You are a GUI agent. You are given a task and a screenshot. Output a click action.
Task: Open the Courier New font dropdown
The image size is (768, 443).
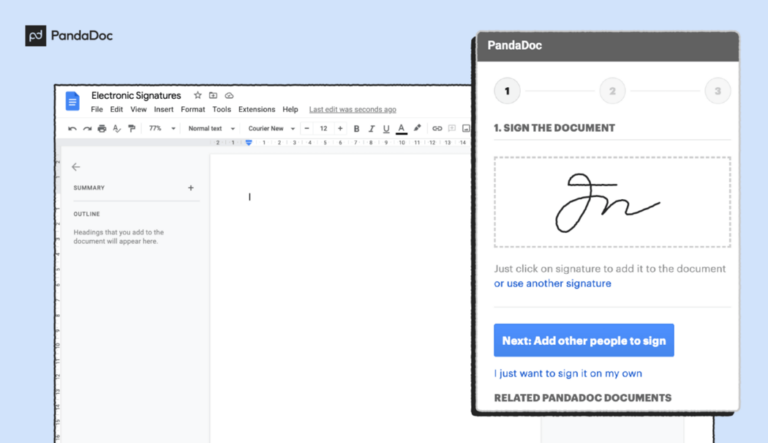(x=271, y=128)
